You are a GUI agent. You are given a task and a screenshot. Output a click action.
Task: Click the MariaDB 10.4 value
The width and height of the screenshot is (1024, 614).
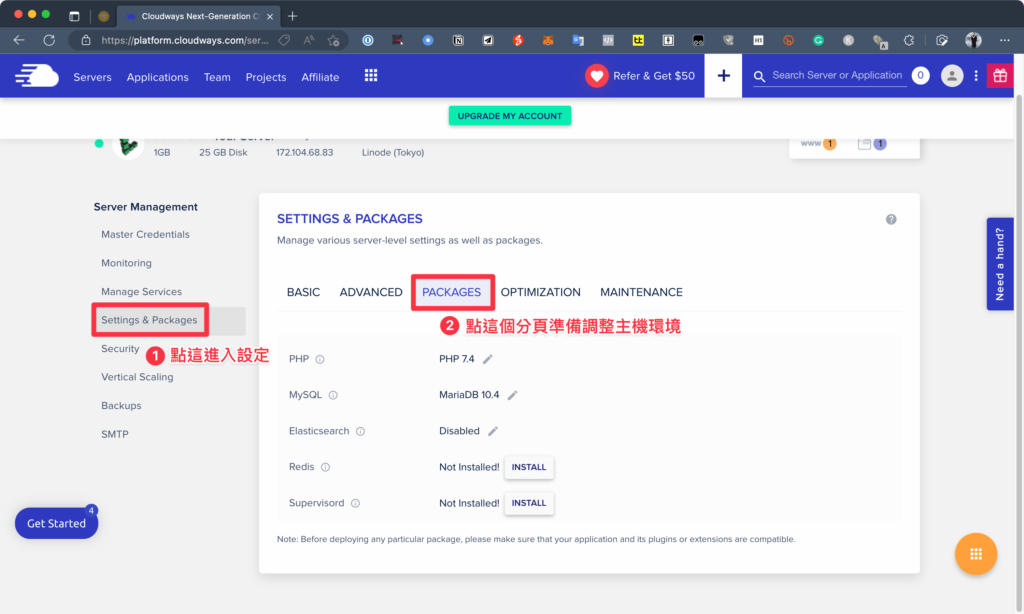pos(469,395)
